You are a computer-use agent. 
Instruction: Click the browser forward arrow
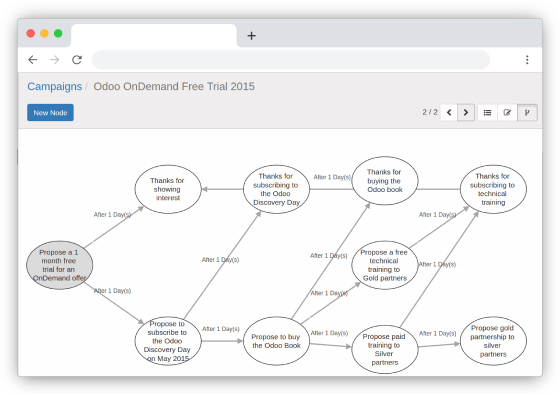55,60
